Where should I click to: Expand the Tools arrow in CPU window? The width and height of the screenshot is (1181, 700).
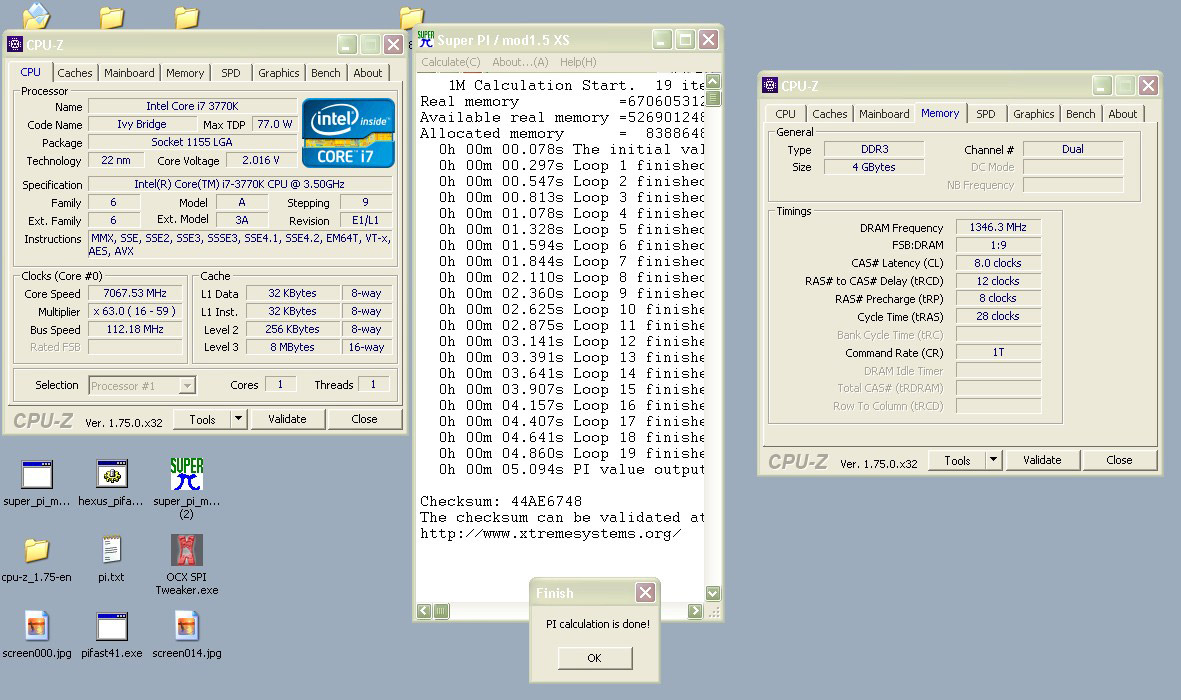pos(238,419)
